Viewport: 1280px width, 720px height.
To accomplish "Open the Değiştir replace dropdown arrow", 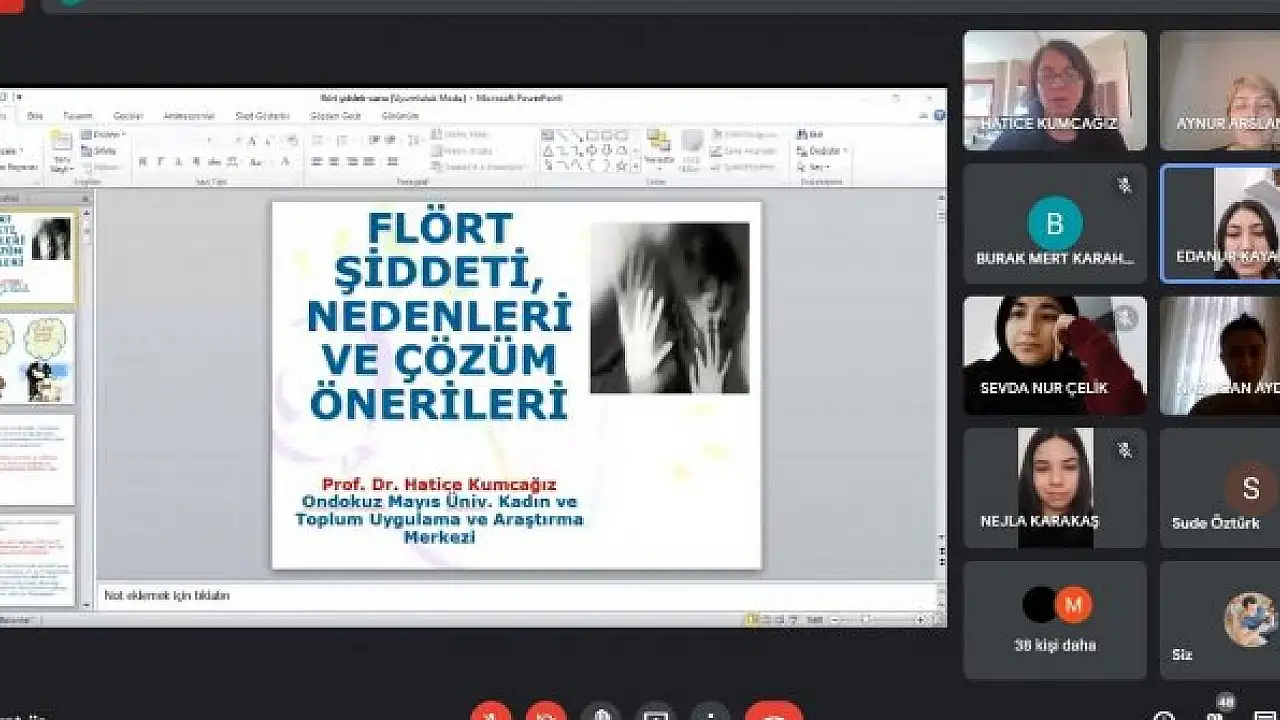I will (x=846, y=151).
